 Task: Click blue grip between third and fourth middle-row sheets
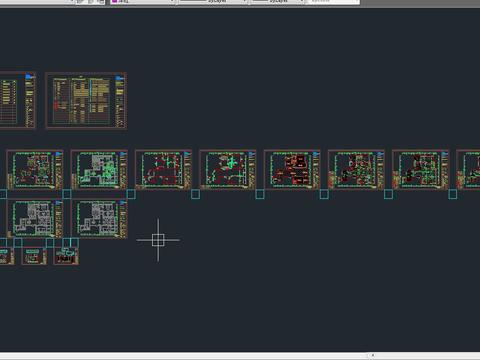pyautogui.click(x=195, y=194)
